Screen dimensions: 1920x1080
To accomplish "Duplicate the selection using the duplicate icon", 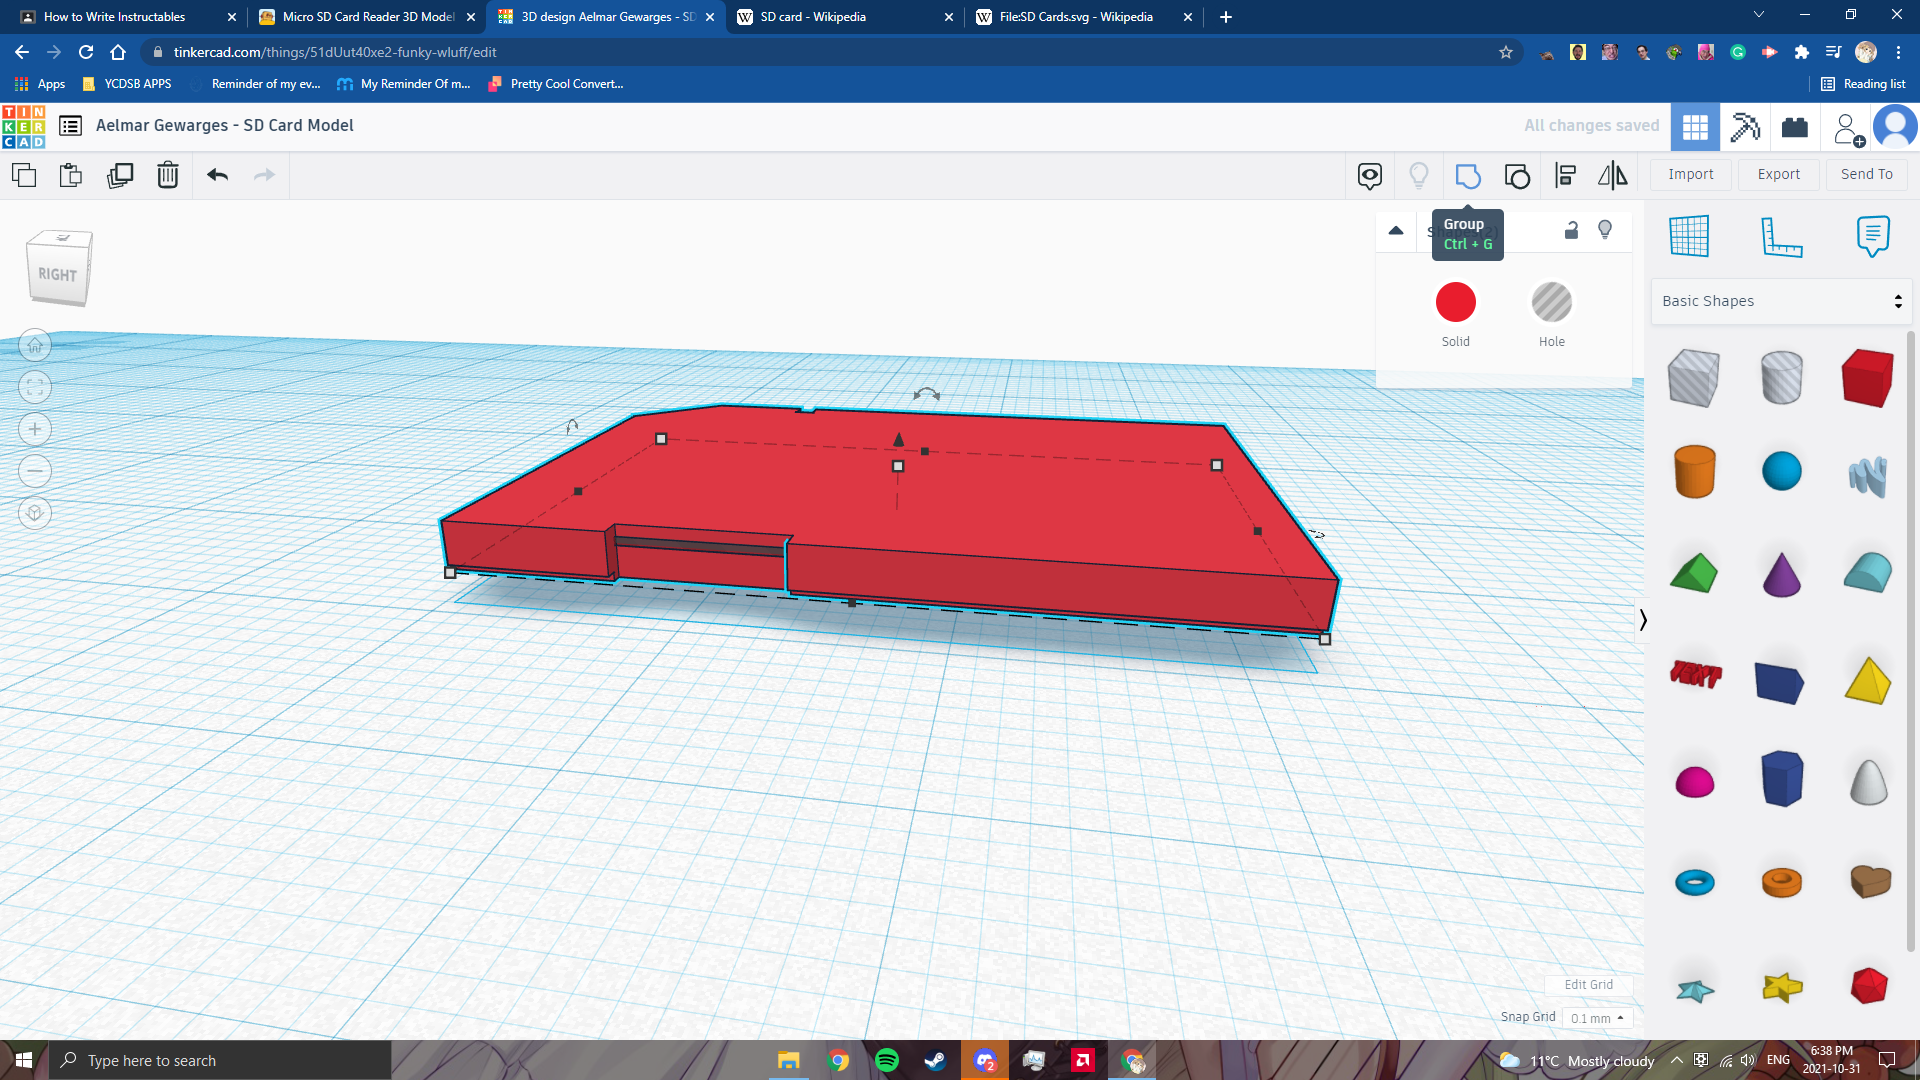I will [120, 174].
